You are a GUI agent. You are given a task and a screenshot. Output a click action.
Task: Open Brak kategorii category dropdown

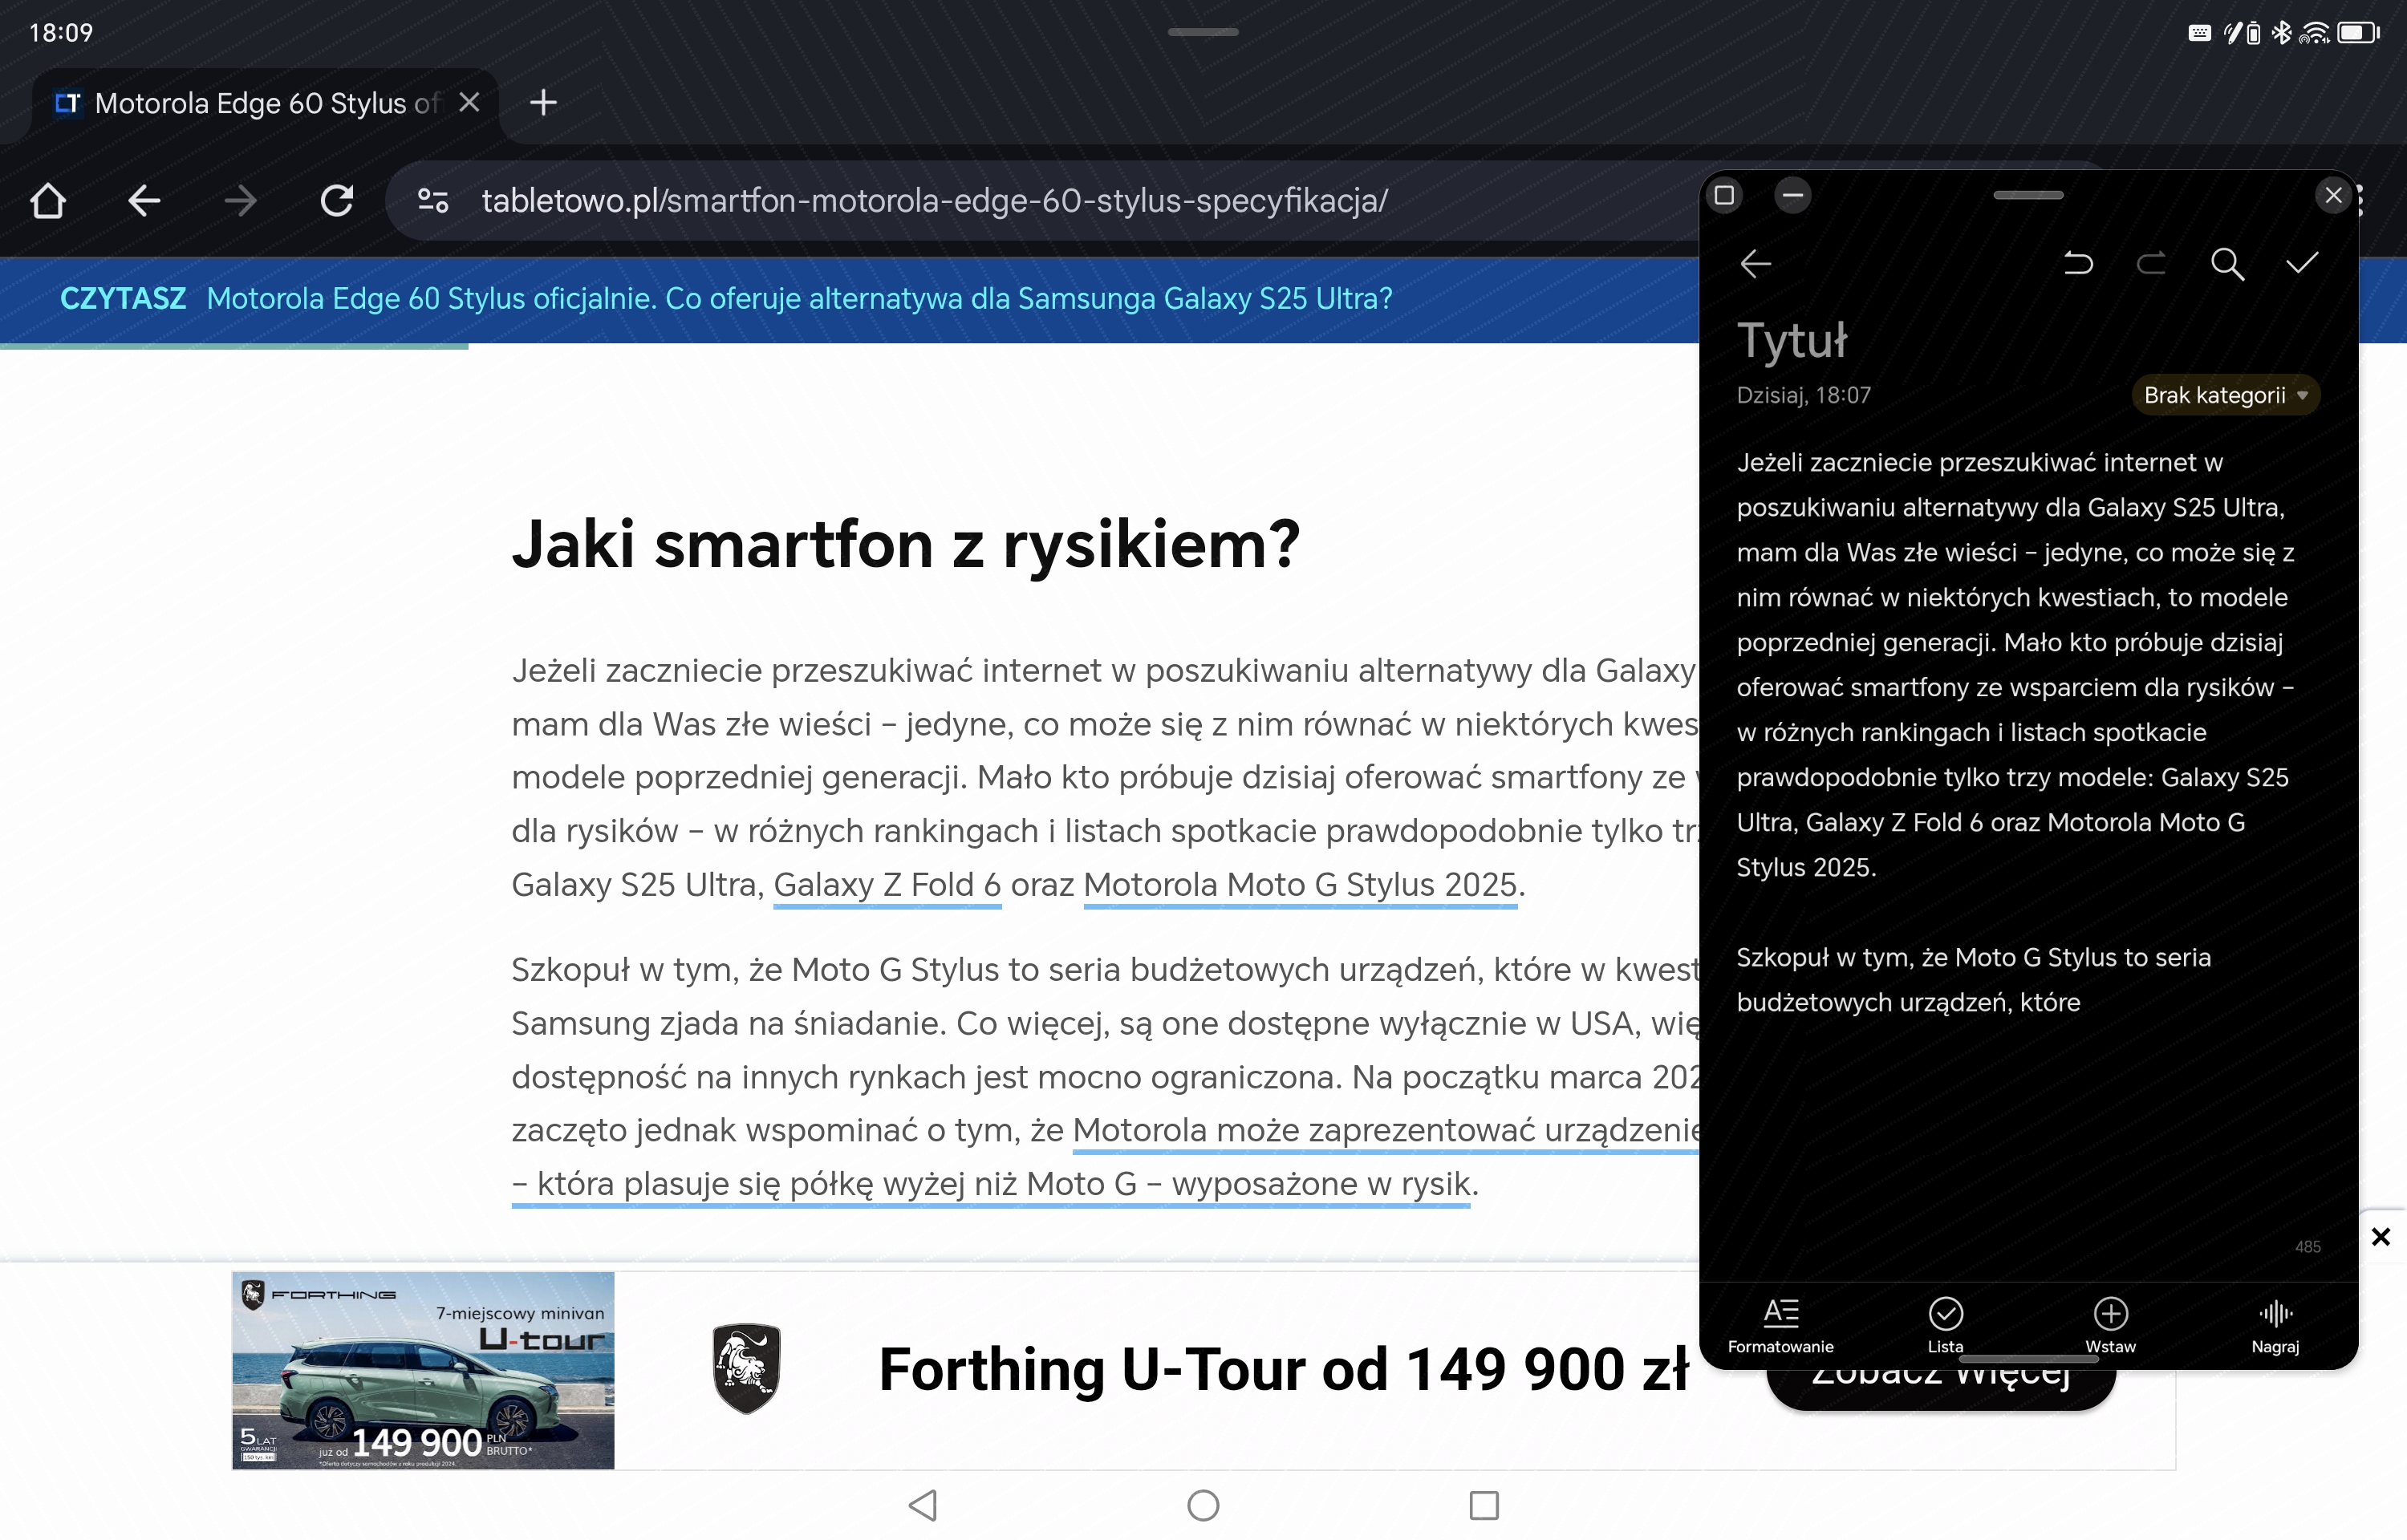click(2225, 395)
